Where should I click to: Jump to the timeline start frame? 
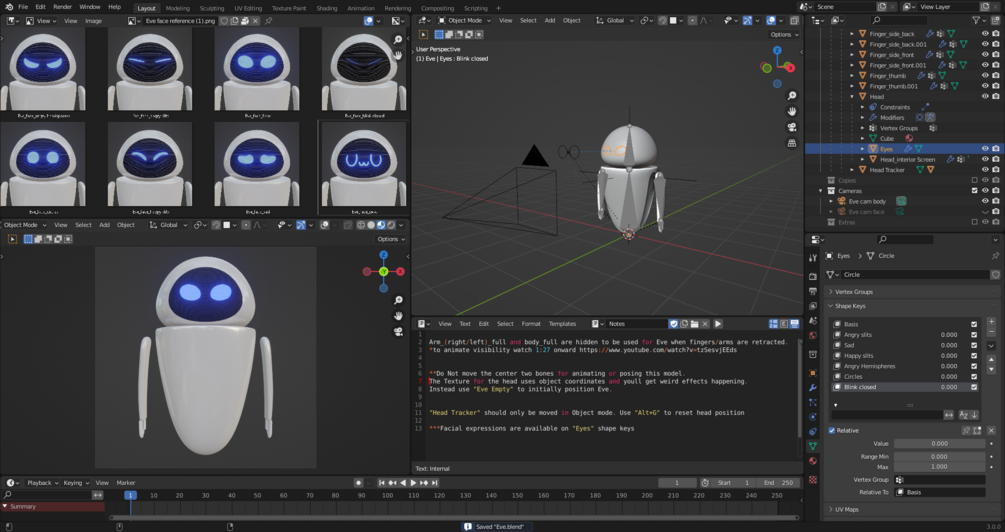[x=381, y=483]
